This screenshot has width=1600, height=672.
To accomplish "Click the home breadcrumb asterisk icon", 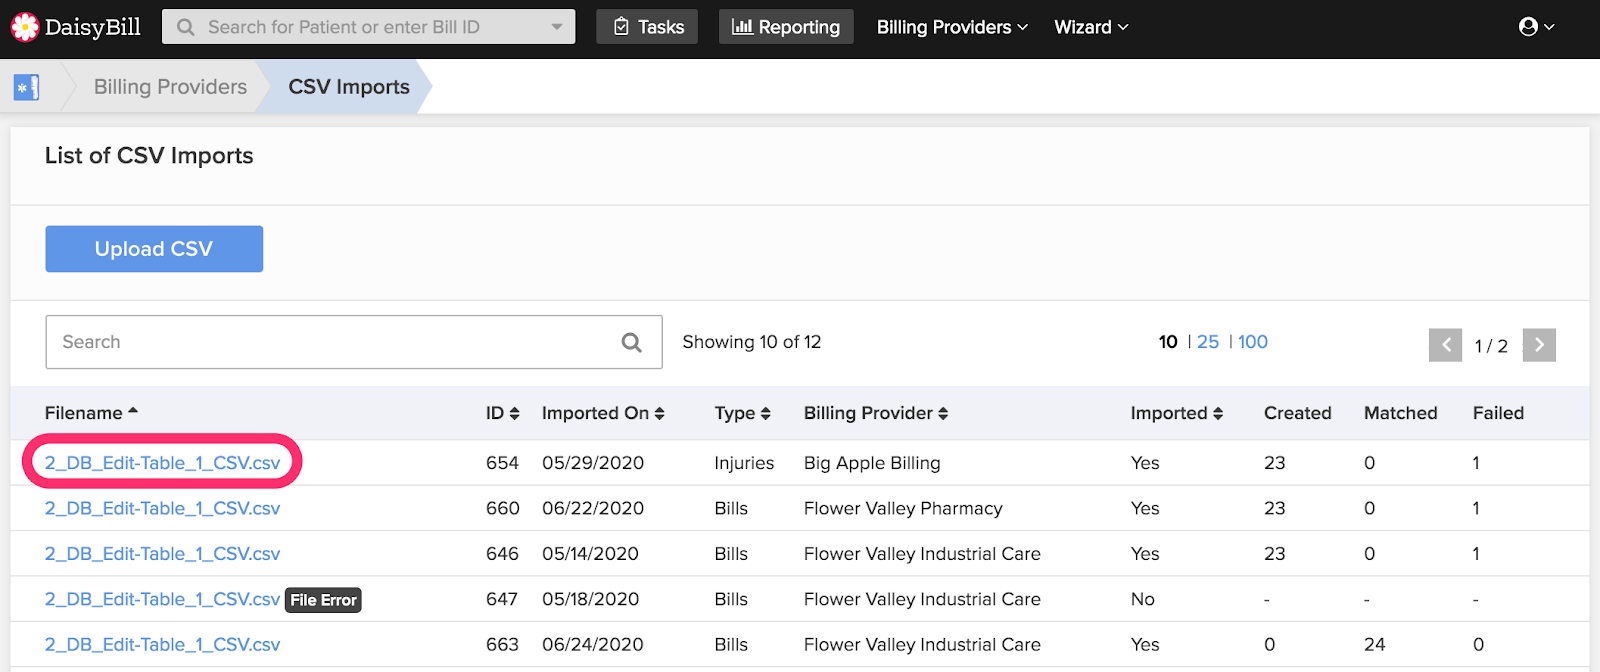I will pos(26,87).
